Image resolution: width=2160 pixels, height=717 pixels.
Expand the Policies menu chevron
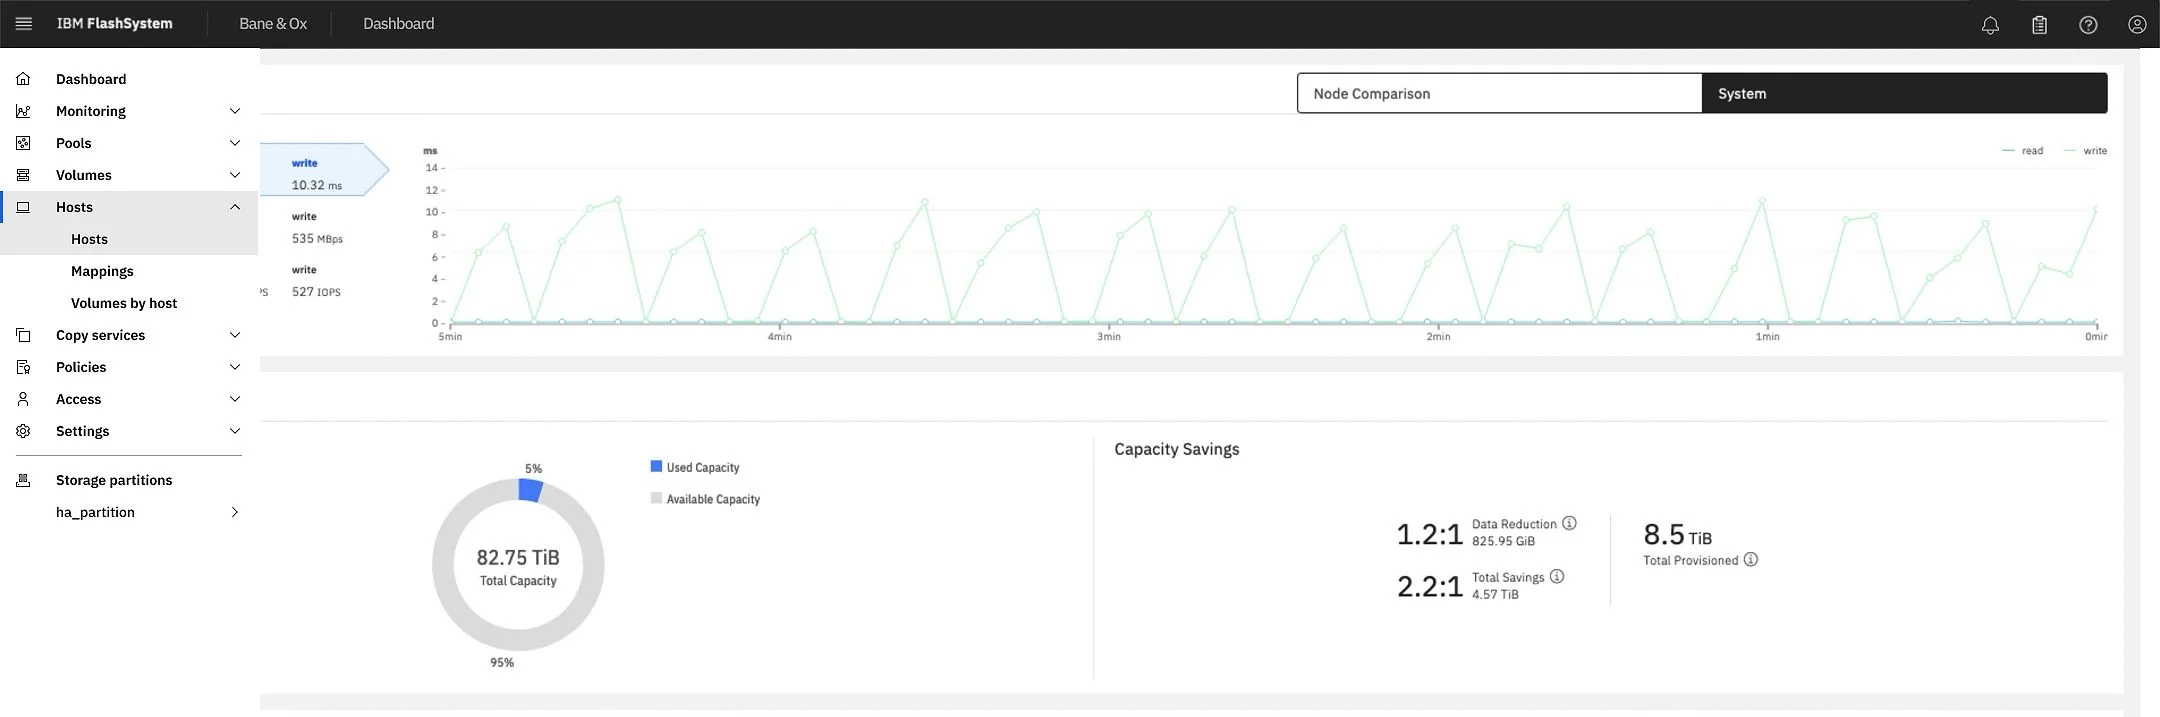[235, 367]
